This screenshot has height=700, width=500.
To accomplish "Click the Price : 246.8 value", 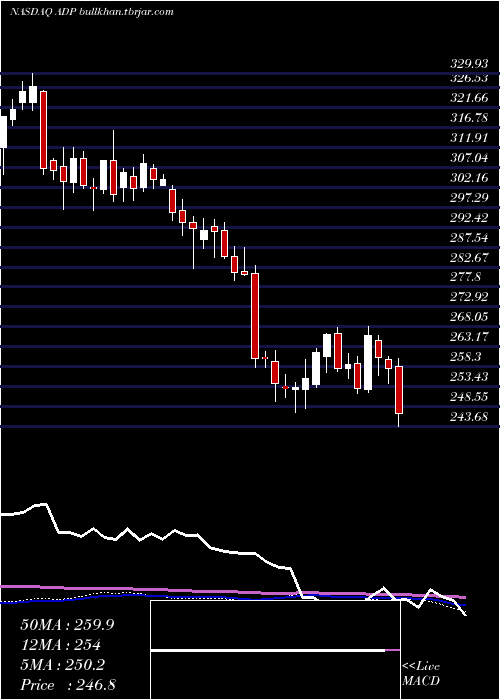I will click(x=68, y=685).
